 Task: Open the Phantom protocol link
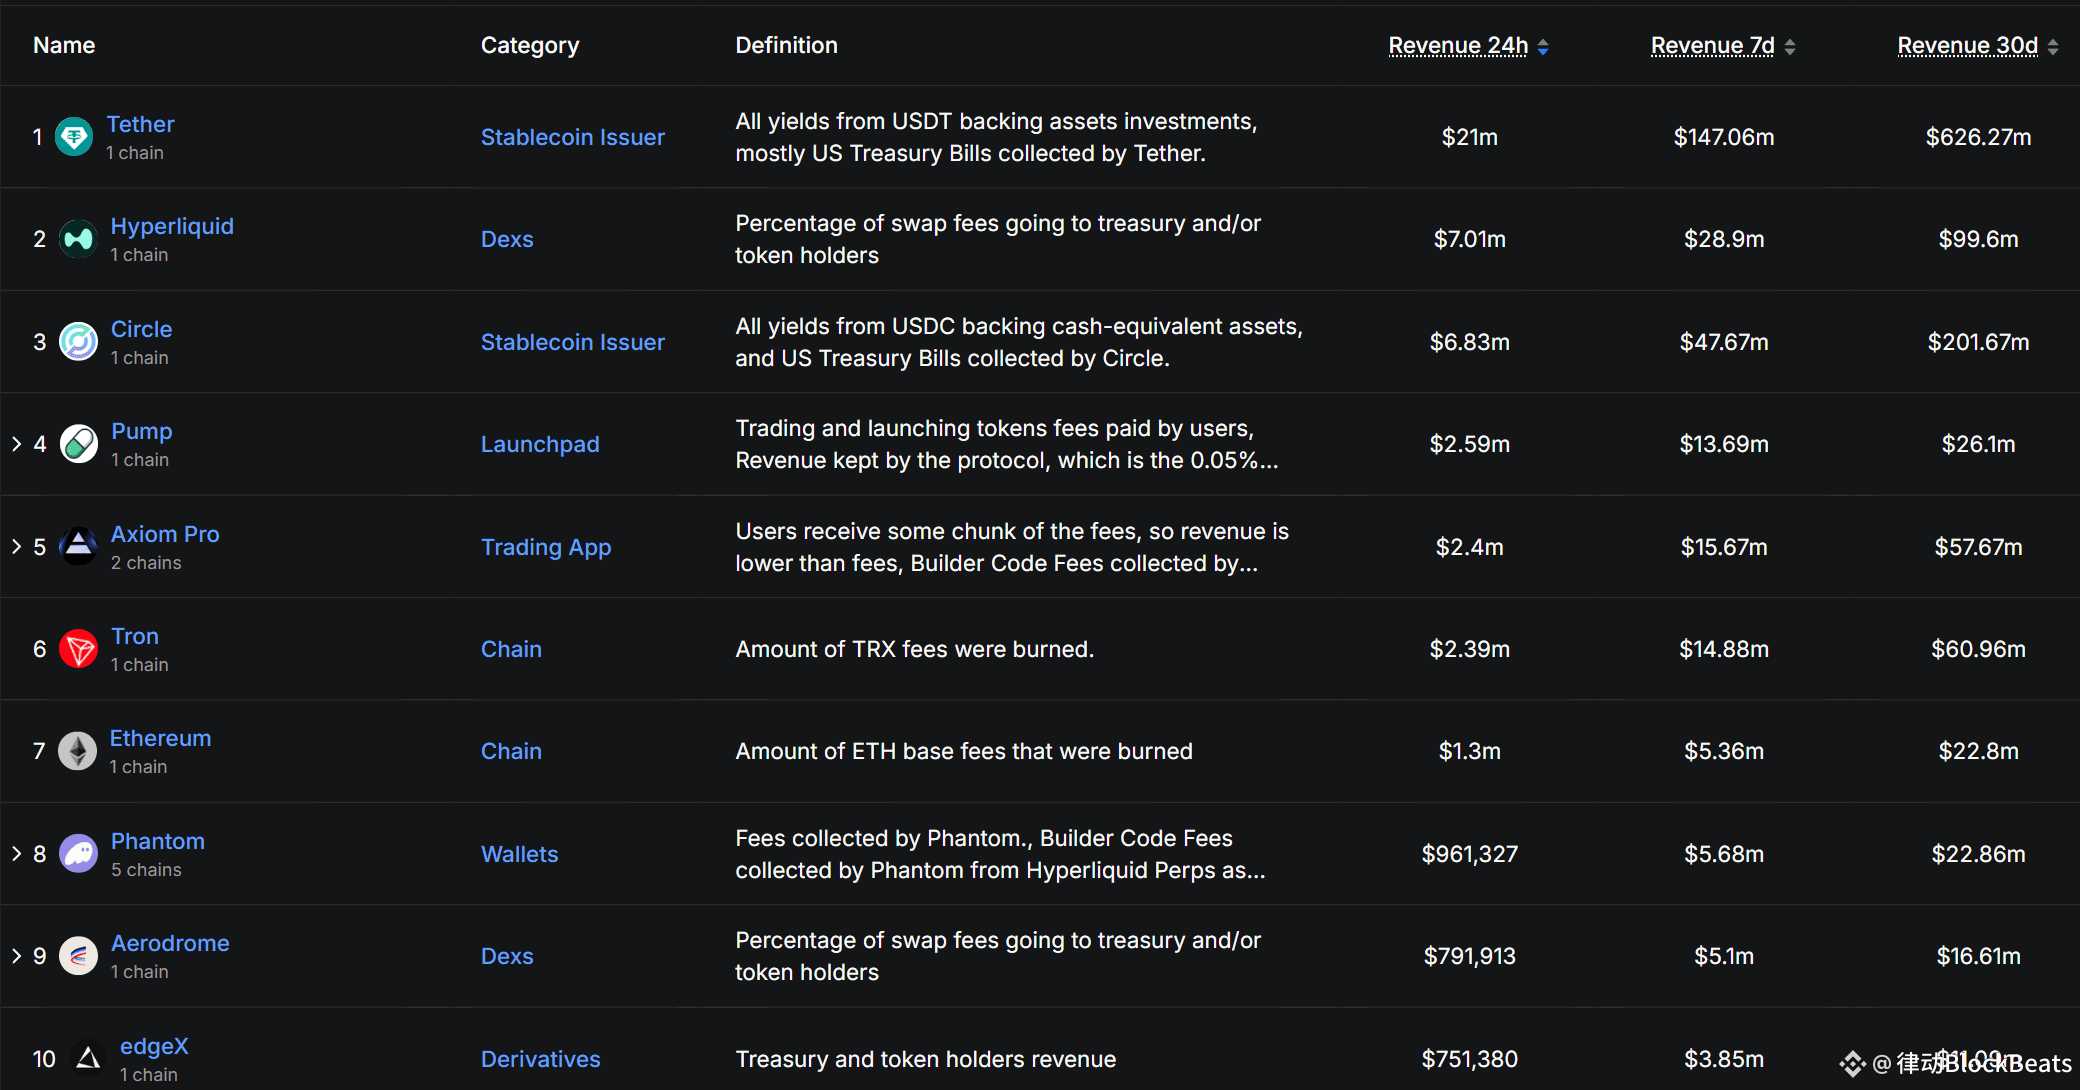[158, 841]
